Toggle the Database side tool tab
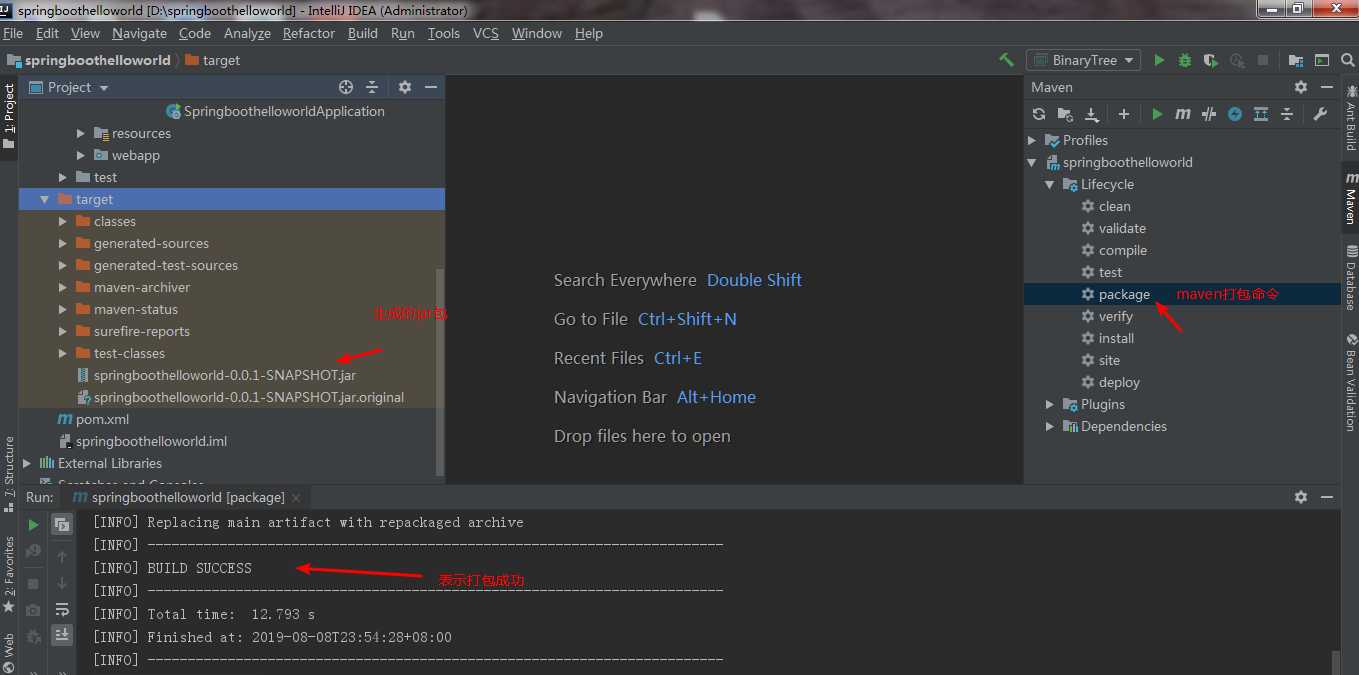Viewport: 1359px width, 675px height. 1350,278
